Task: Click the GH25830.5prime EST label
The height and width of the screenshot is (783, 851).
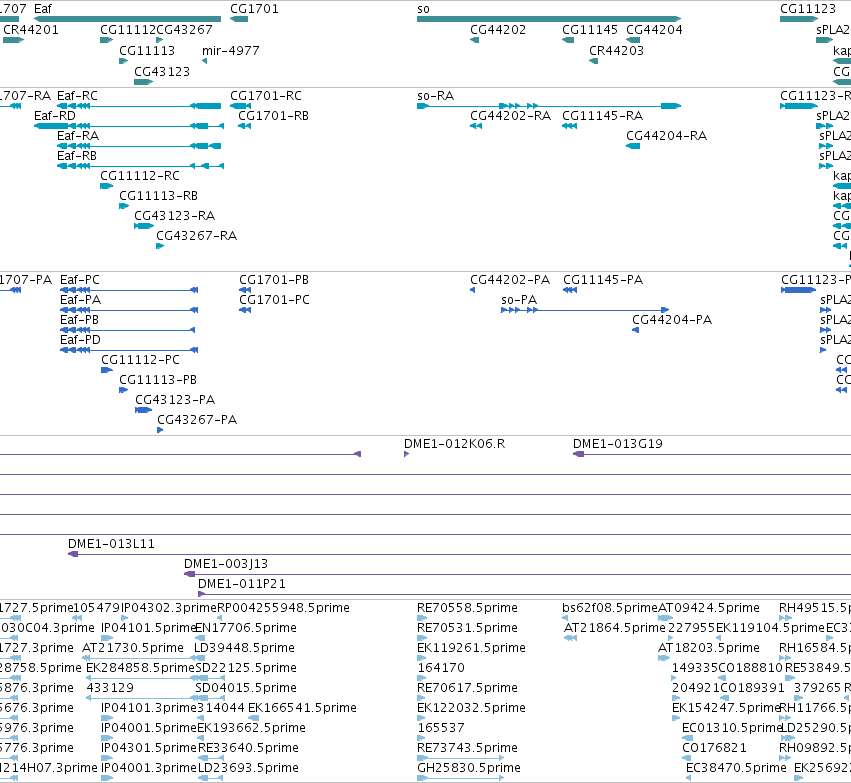Action: pos(469,768)
